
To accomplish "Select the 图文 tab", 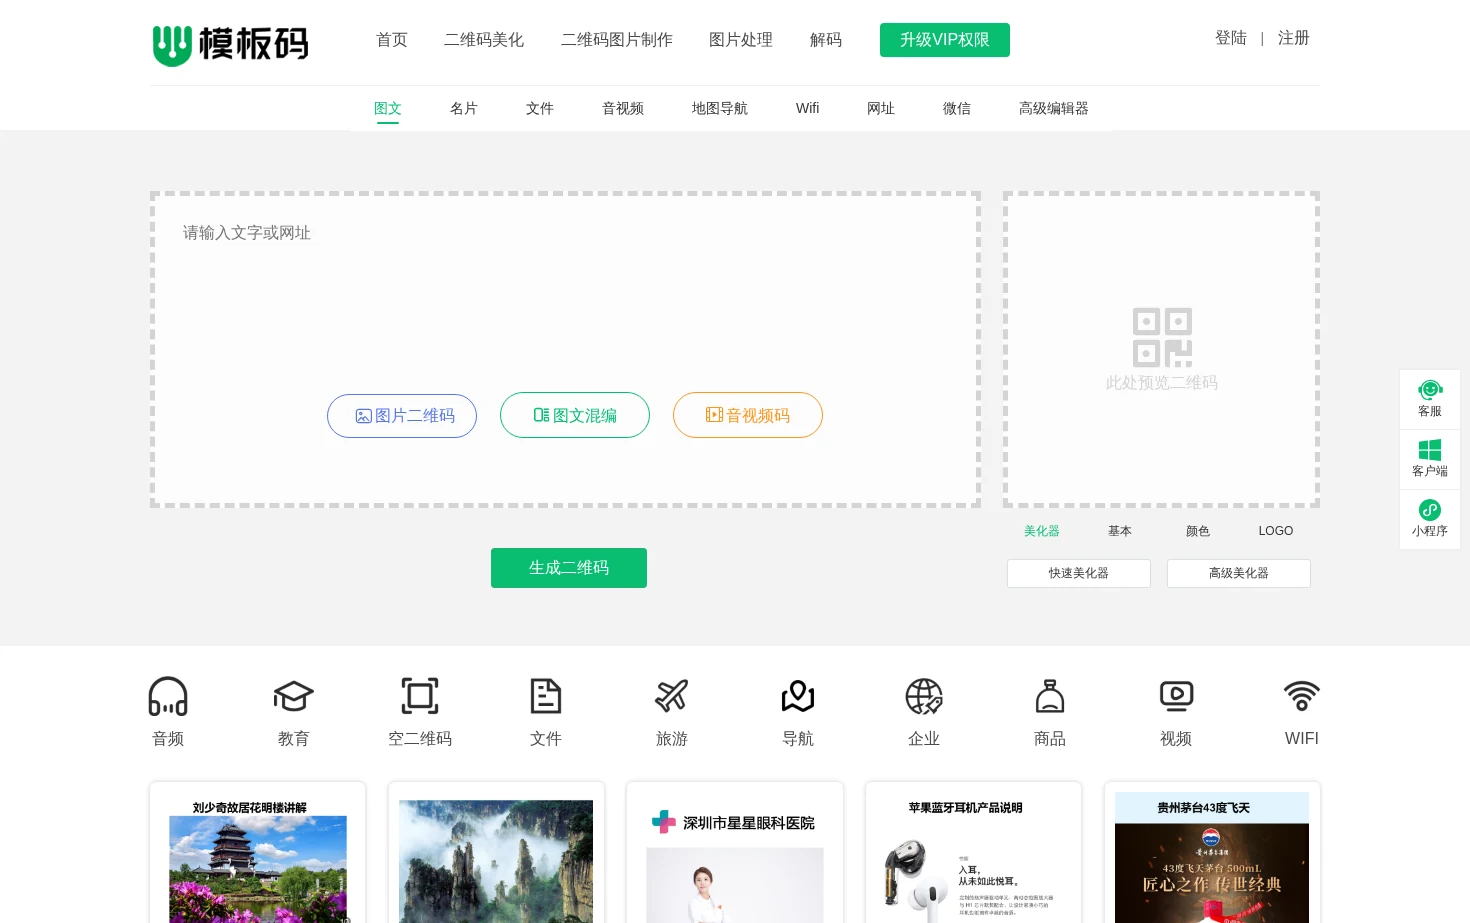I will point(388,109).
